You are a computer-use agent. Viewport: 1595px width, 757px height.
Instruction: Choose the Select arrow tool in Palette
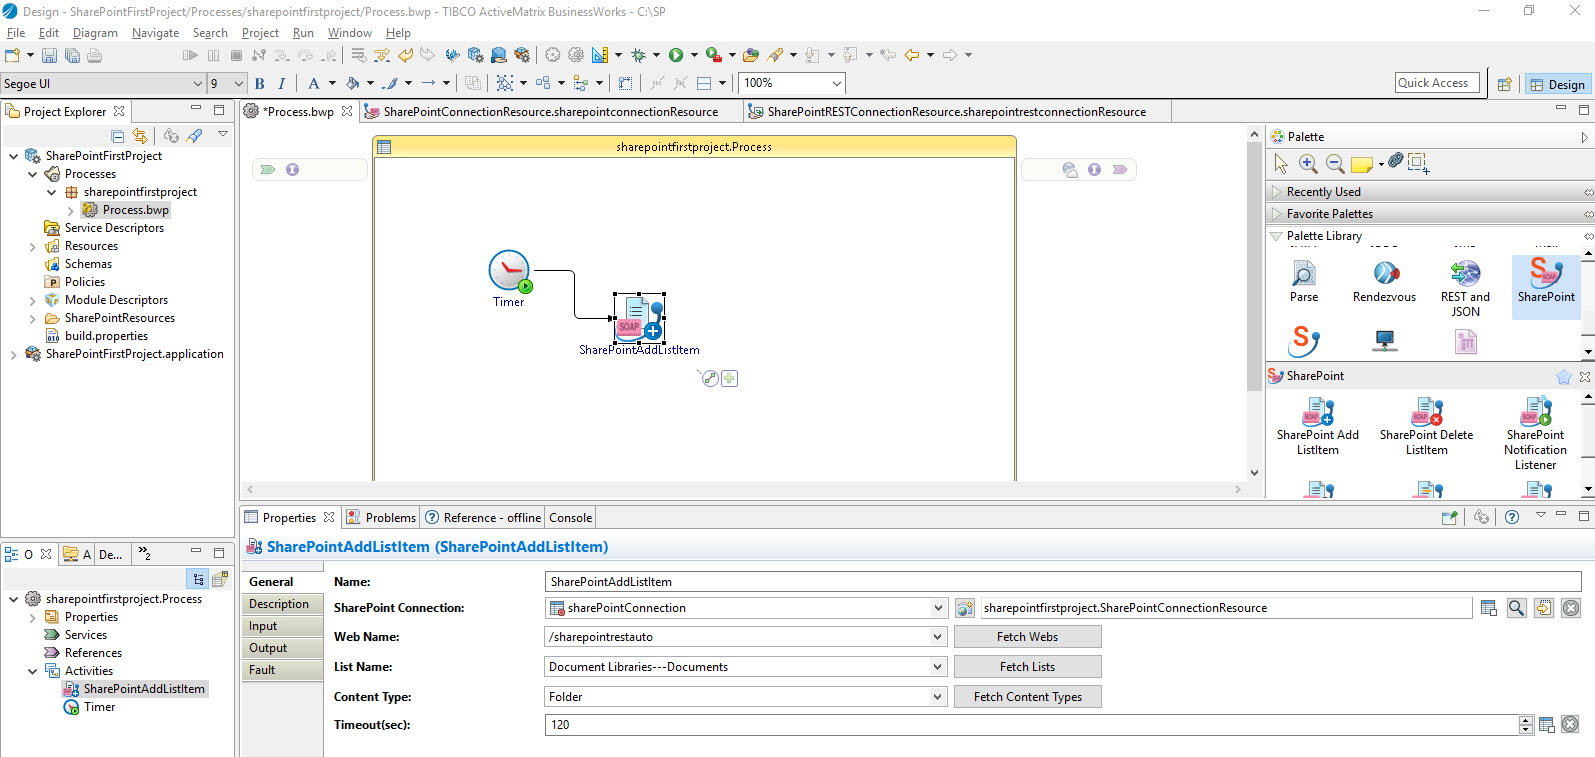1281,163
